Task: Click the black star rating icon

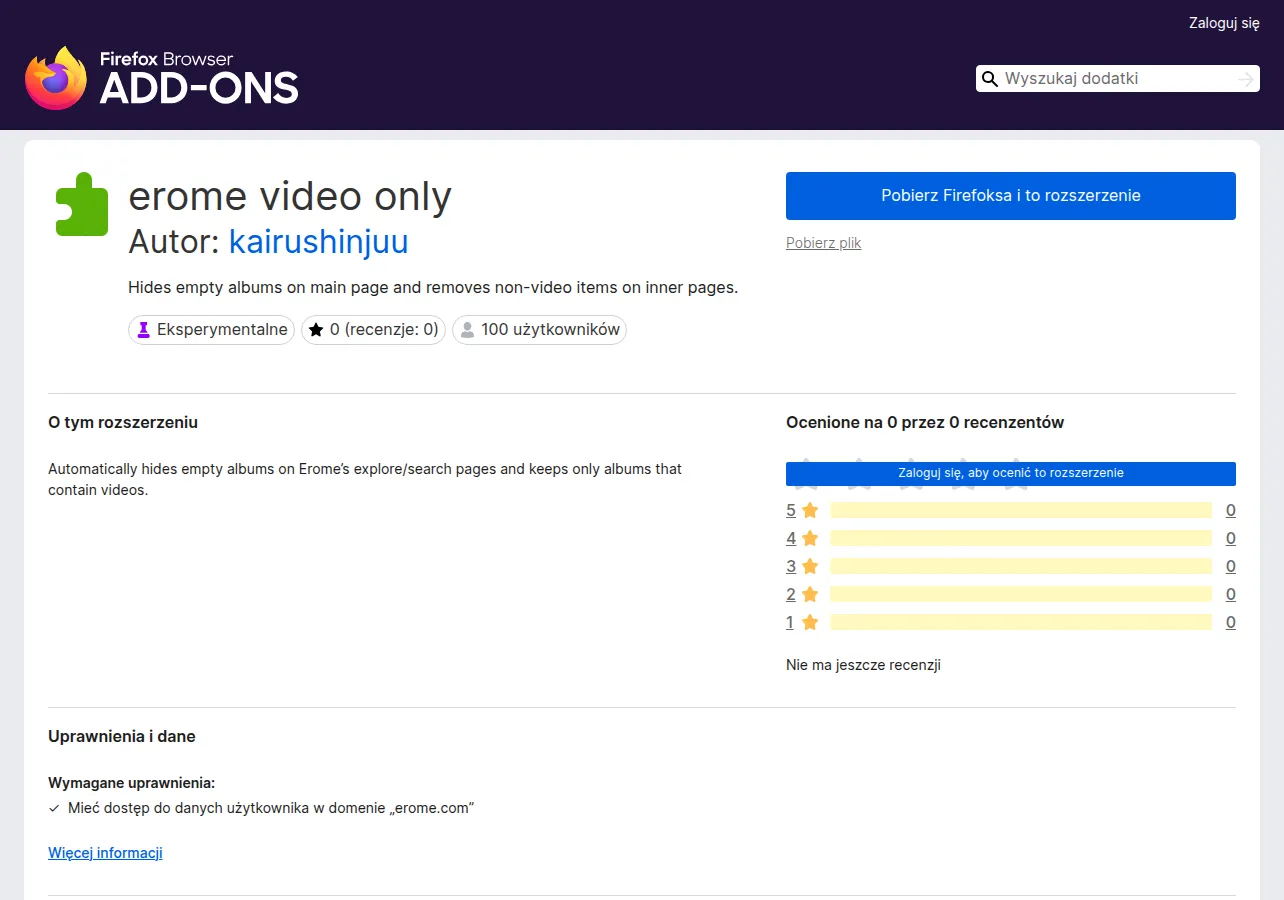Action: point(316,329)
